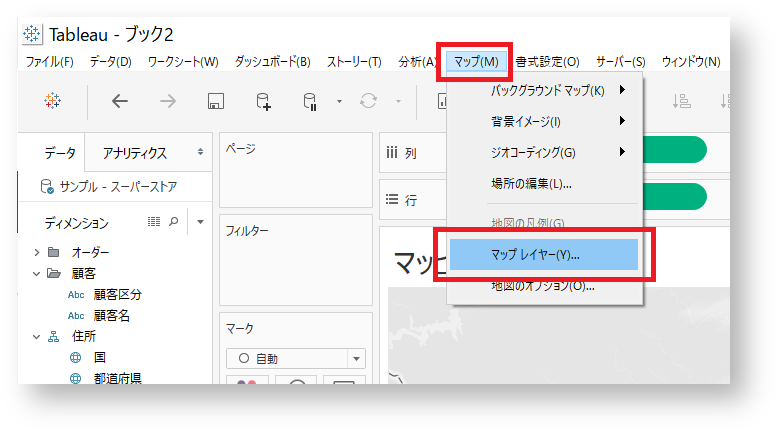Open the ストーリー(T) menu
The image size is (778, 432).
354,62
